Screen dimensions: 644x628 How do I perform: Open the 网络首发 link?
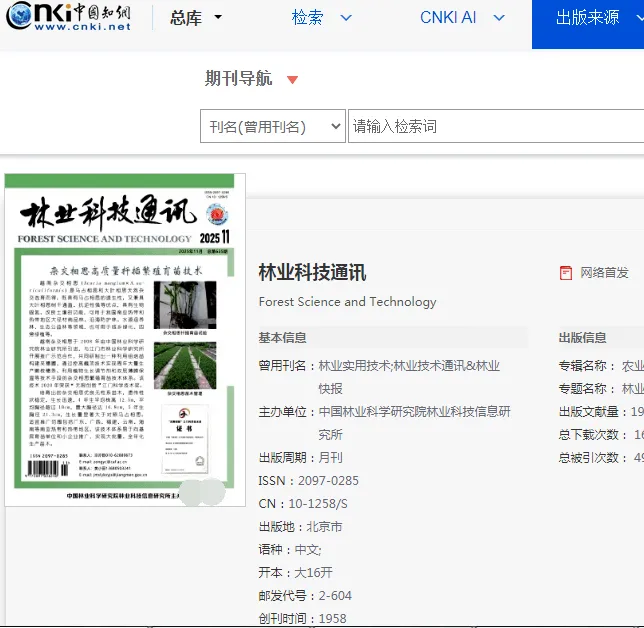pos(604,272)
